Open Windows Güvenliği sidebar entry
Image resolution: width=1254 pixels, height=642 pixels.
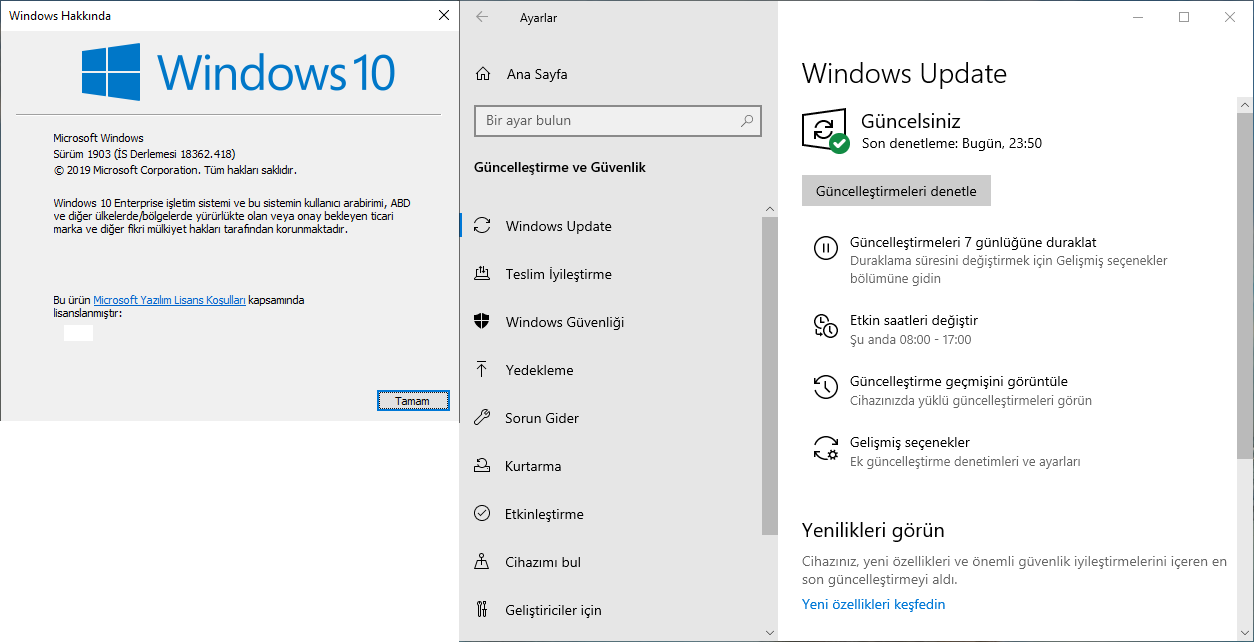tap(611, 322)
